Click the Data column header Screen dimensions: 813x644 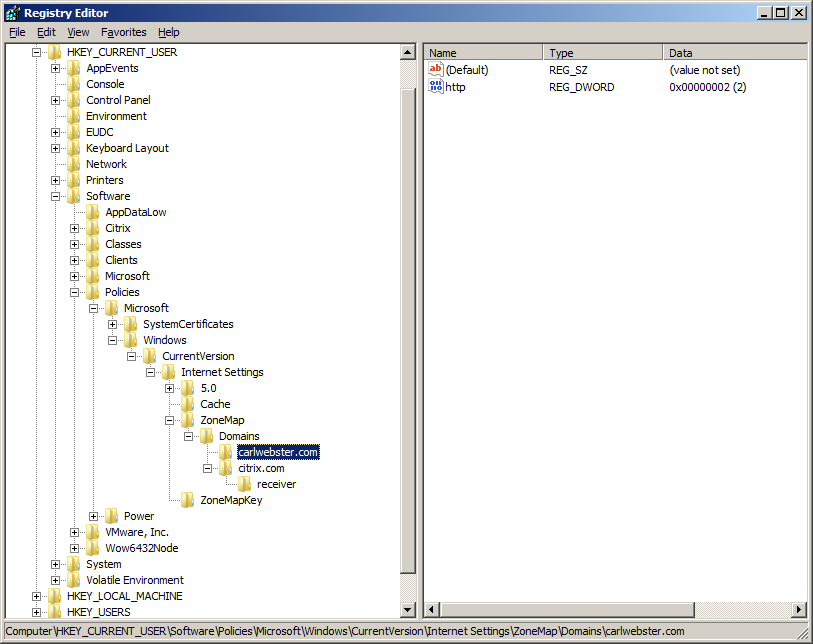click(733, 53)
